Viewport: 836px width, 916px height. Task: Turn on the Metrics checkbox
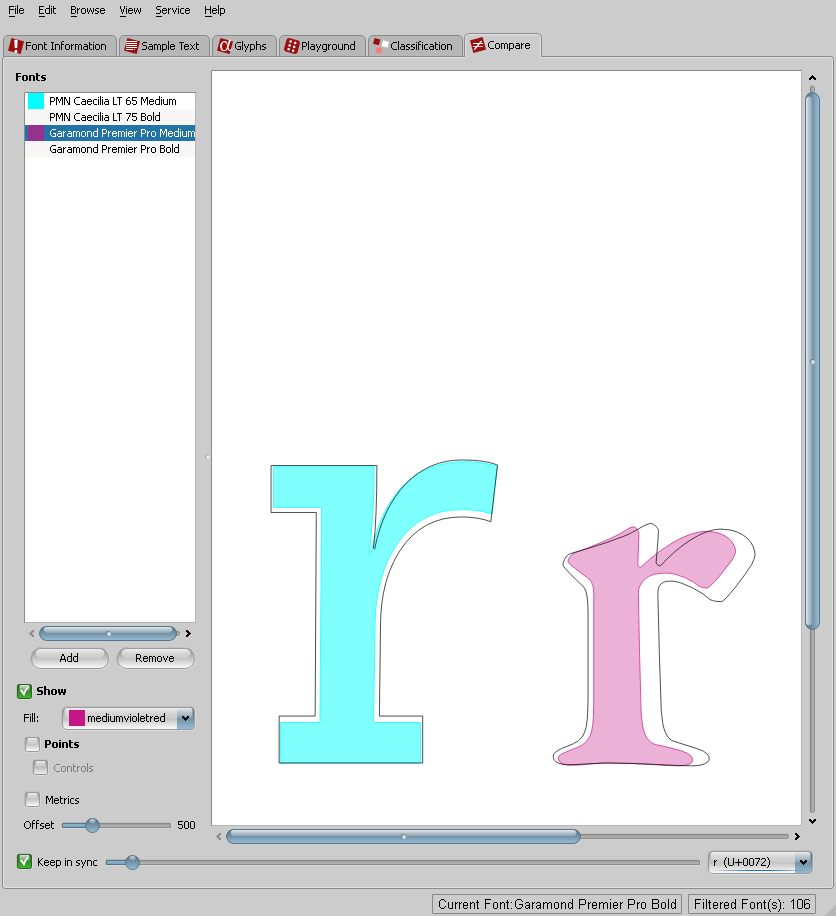33,800
